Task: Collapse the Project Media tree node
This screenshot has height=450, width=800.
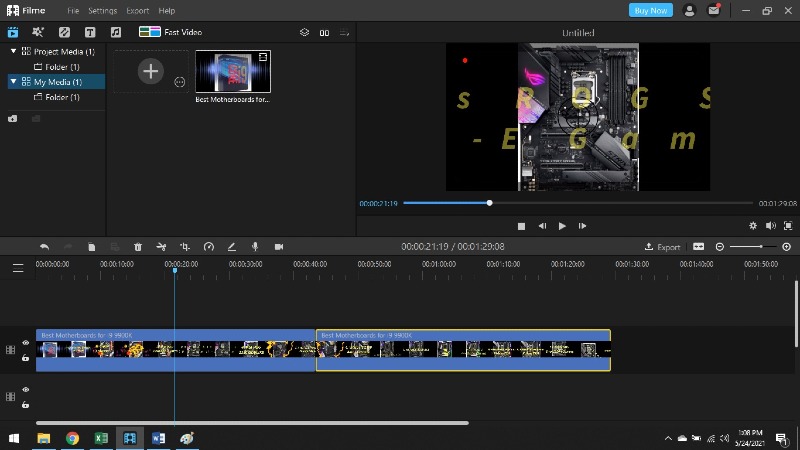Action: [x=13, y=51]
